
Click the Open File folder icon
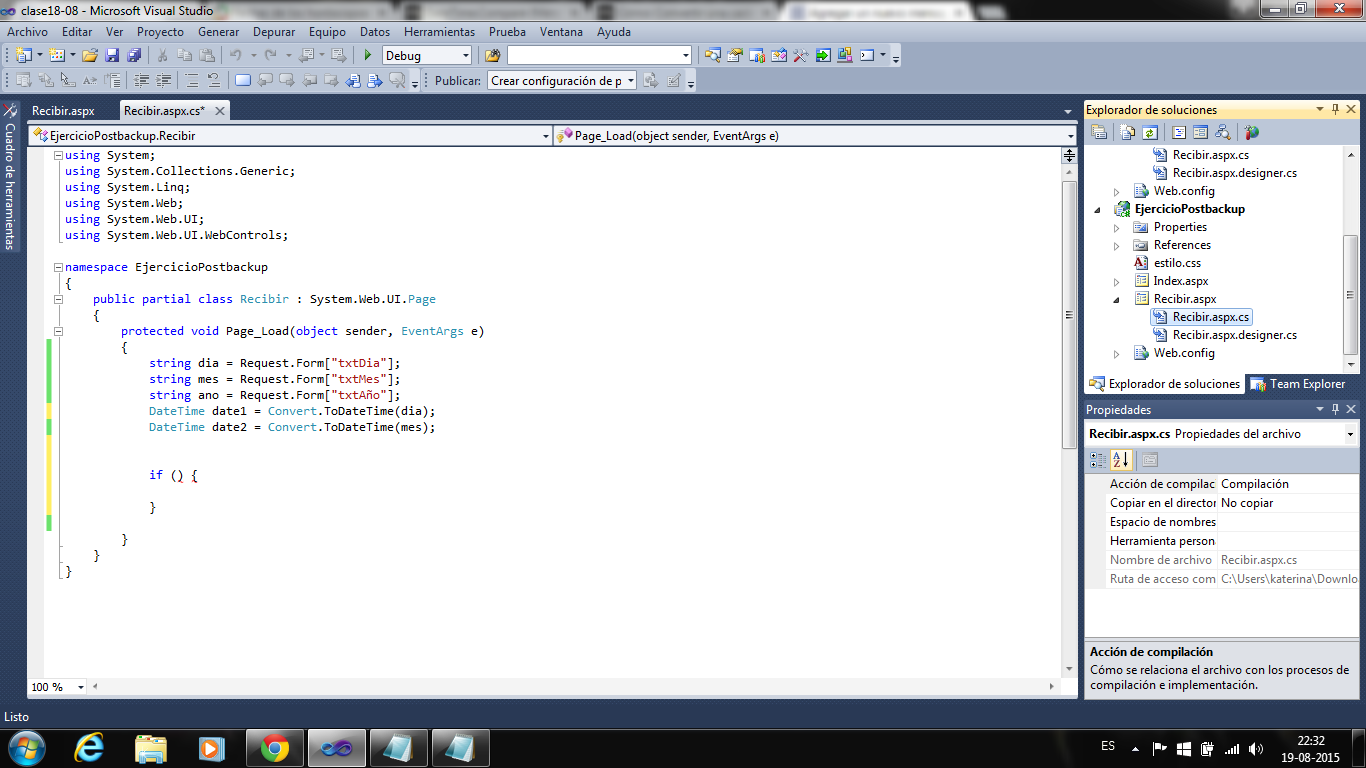(90, 56)
